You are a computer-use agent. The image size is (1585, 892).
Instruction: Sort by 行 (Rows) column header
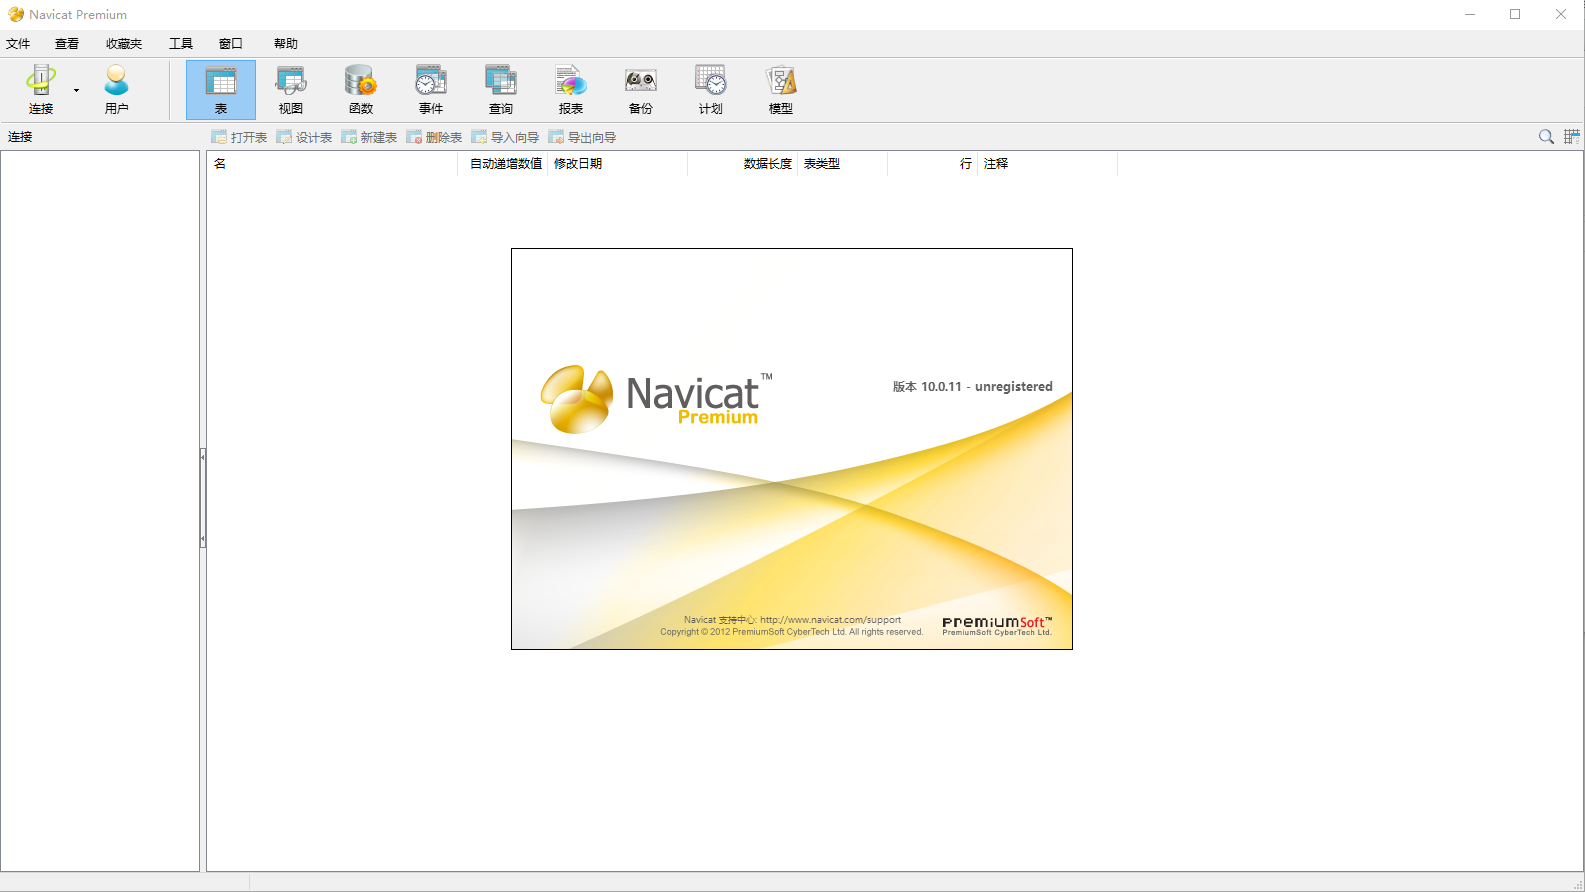coord(933,164)
